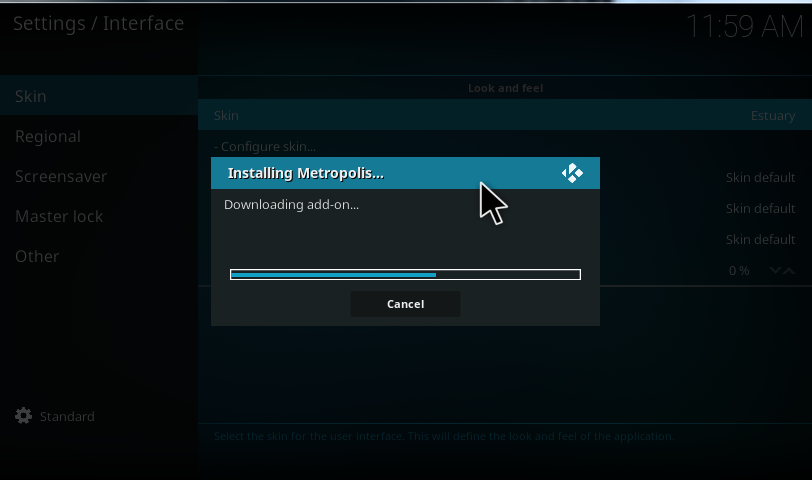The image size is (812, 480).
Task: Click the download progress bar
Action: click(405, 274)
